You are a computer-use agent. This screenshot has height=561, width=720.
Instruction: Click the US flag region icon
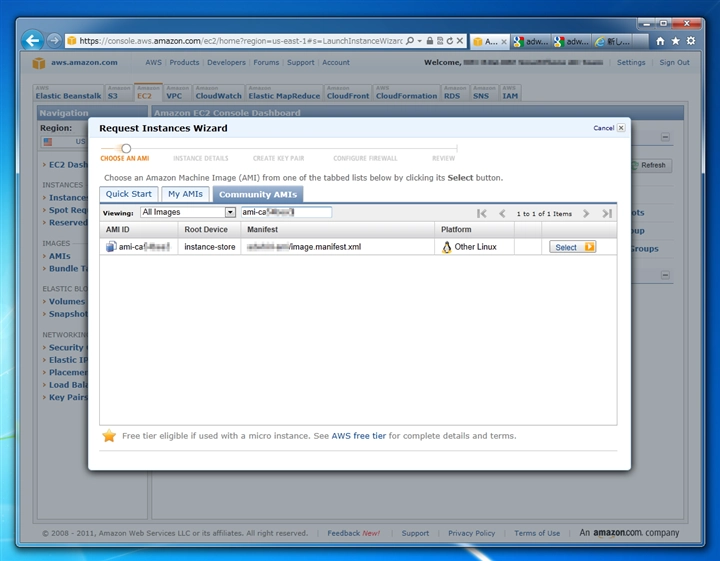click(48, 141)
